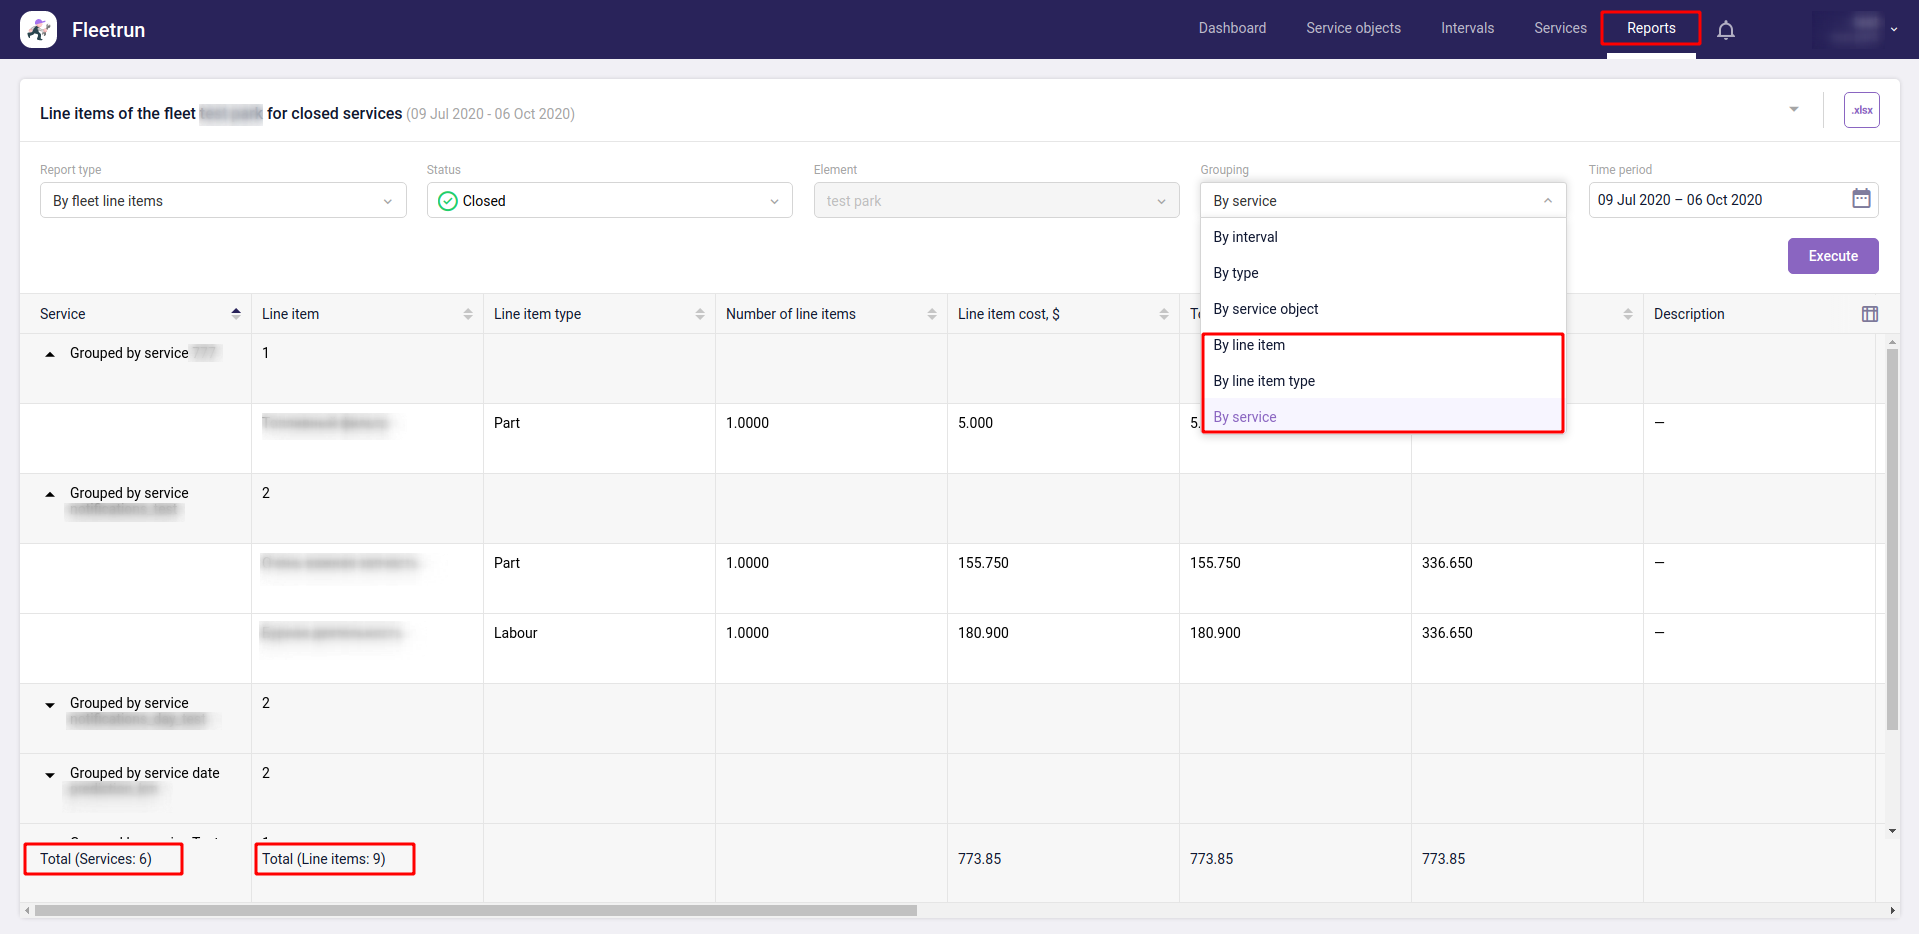Click the Fleetrun logo icon
The image size is (1919, 934).
pyautogui.click(x=38, y=30)
